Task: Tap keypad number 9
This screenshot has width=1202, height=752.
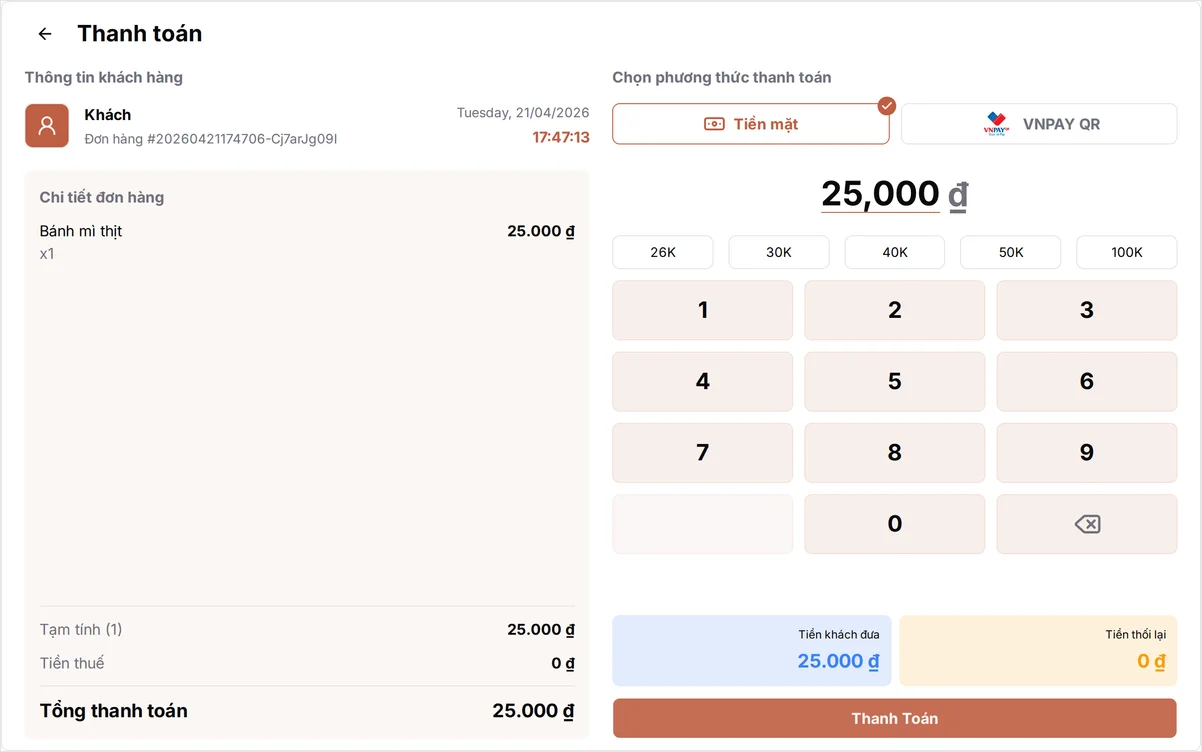Action: [1087, 453]
